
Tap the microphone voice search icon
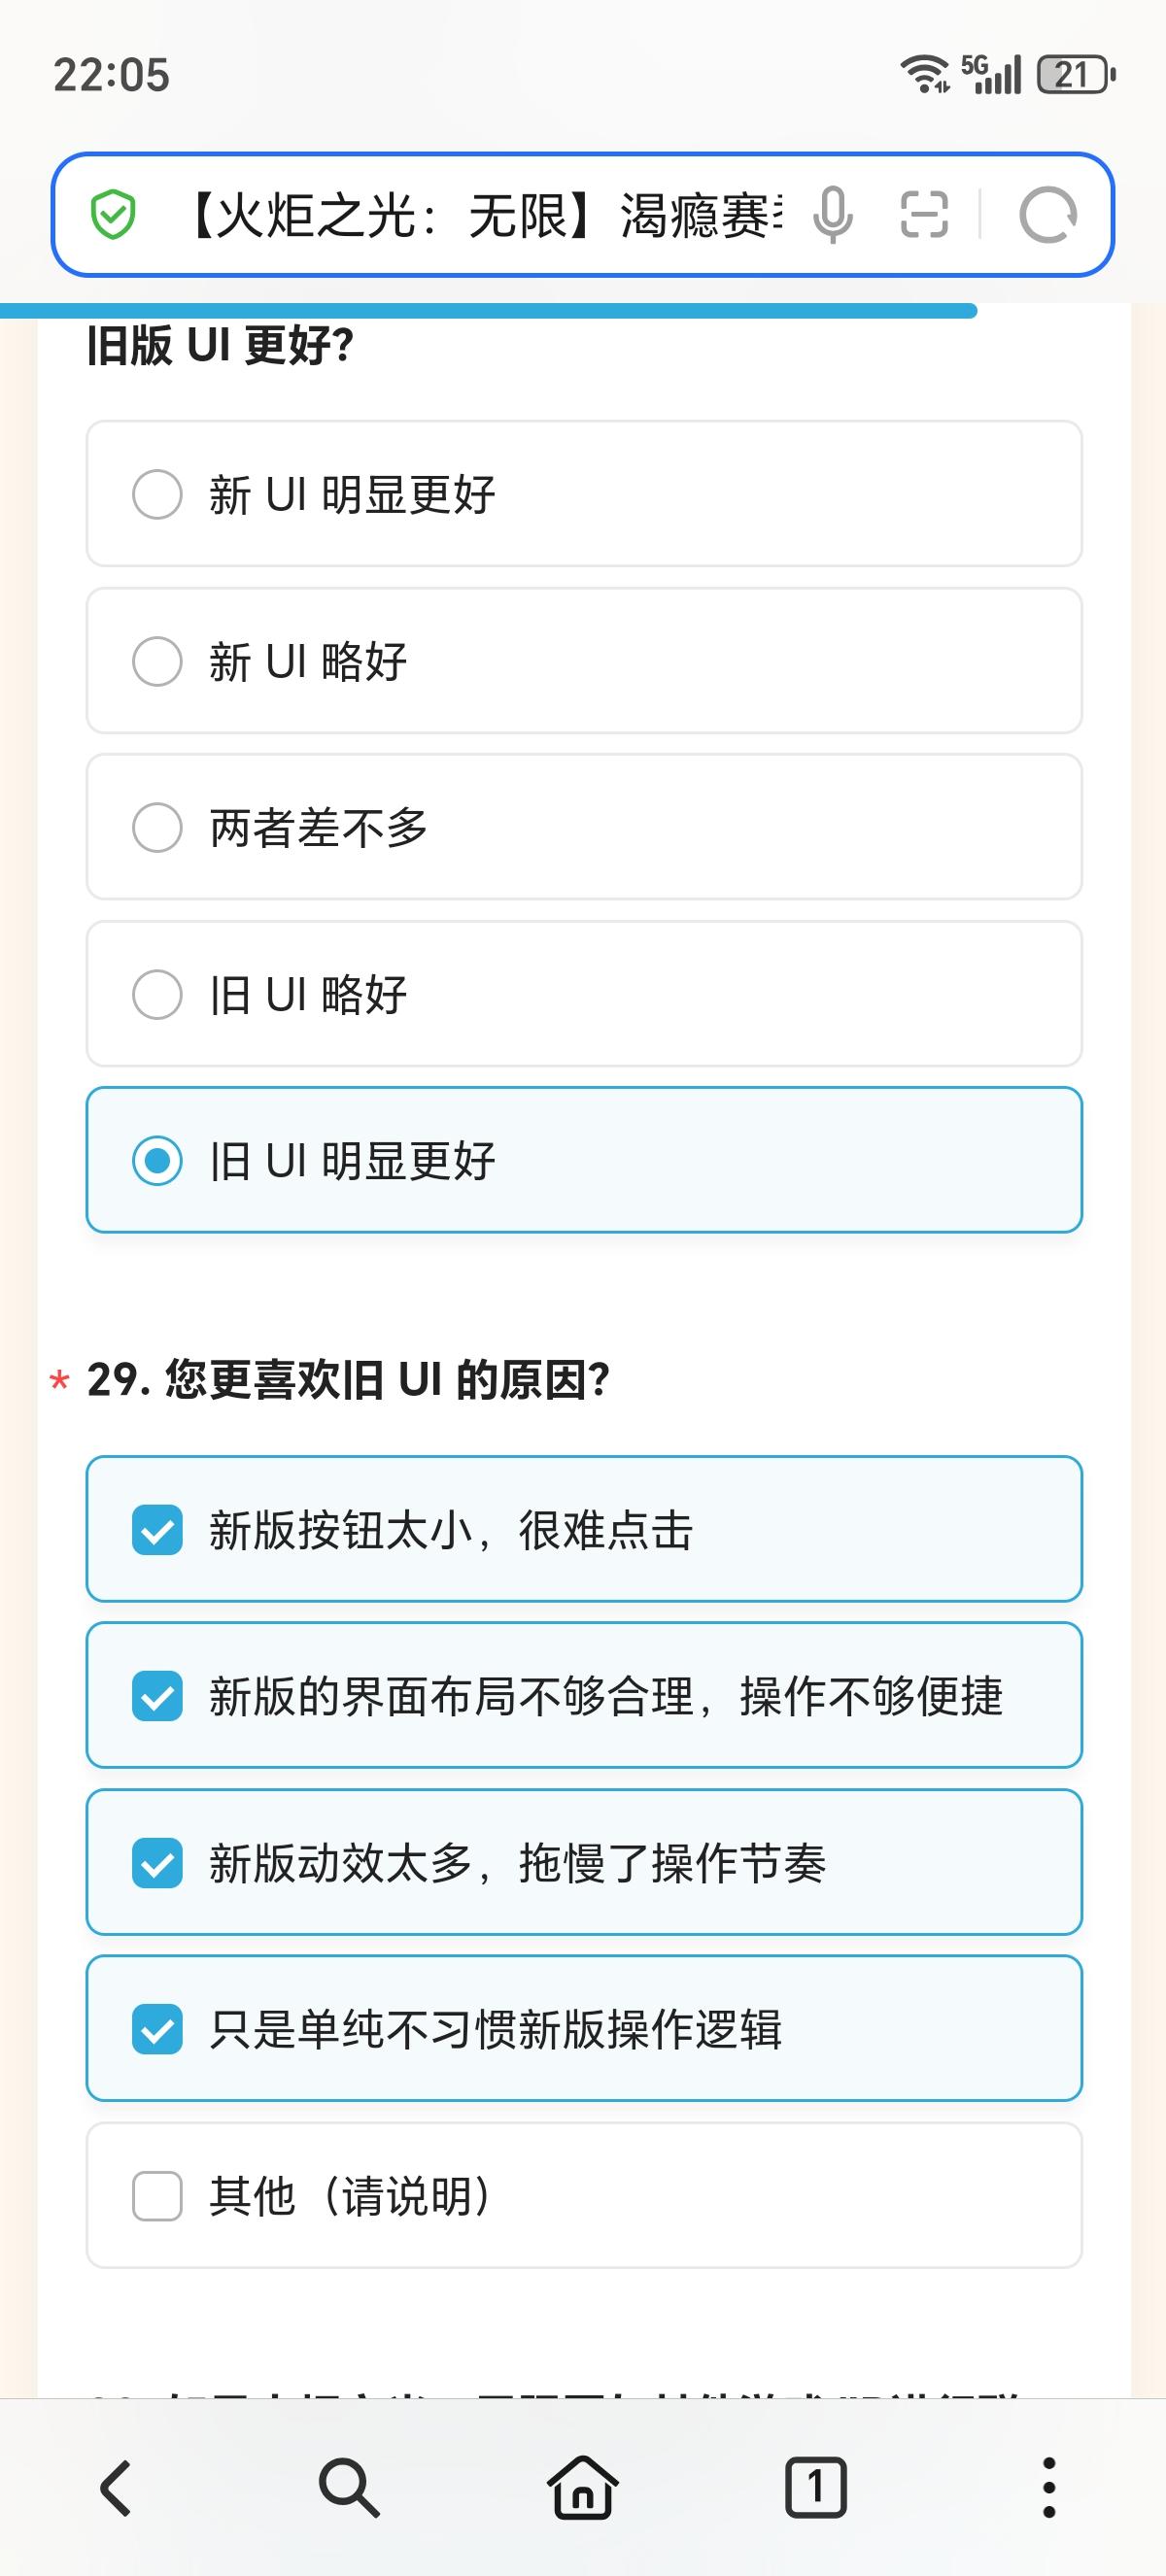click(x=832, y=215)
